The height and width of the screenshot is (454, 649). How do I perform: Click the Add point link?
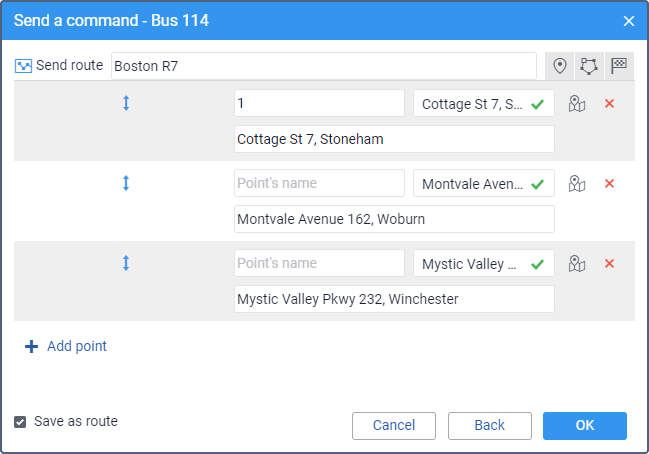pyautogui.click(x=66, y=346)
